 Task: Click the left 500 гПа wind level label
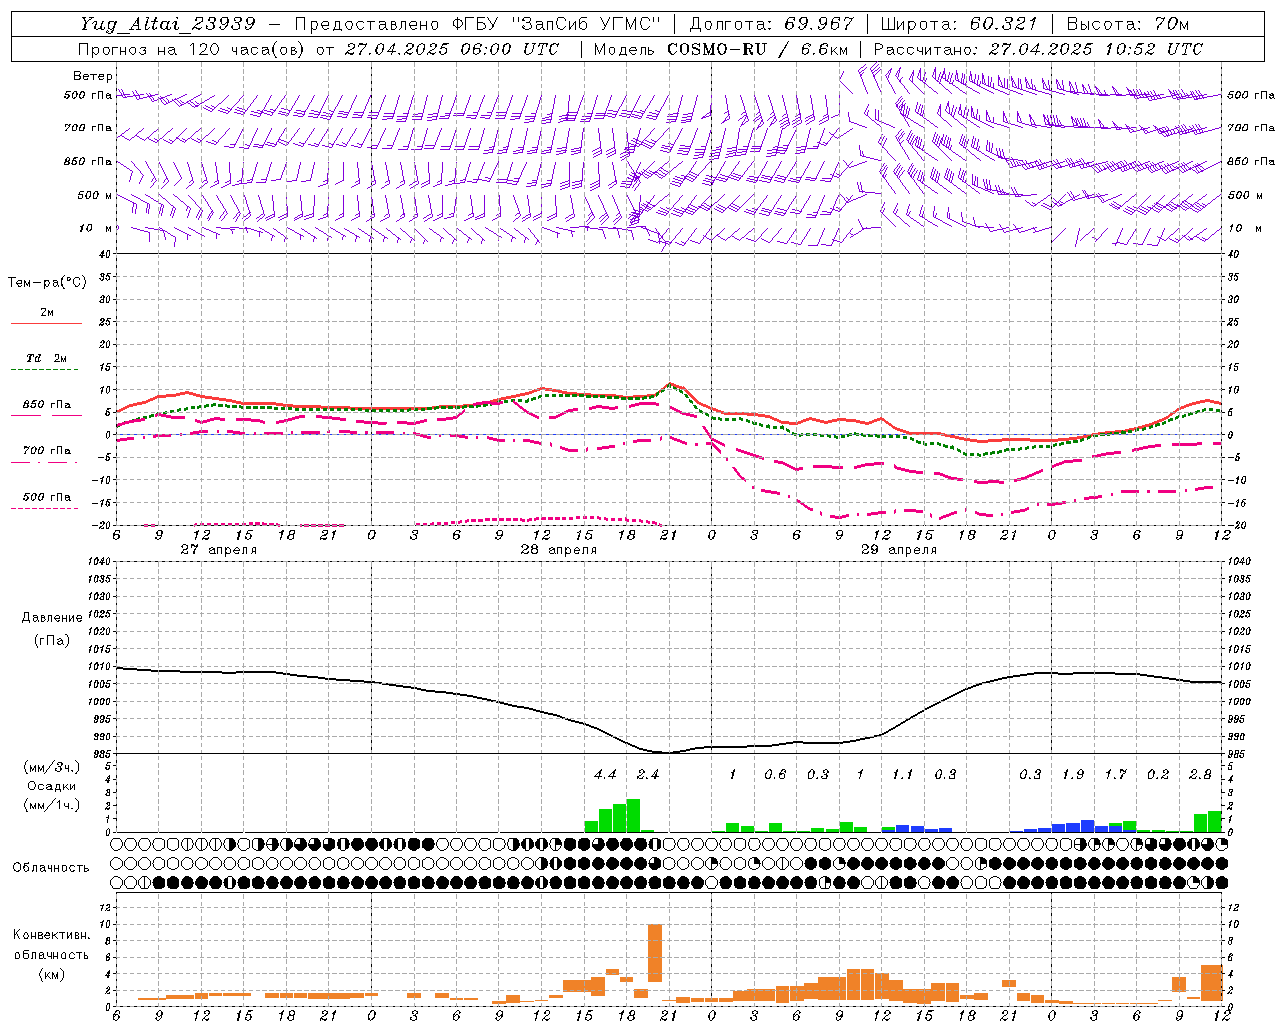coord(88,95)
